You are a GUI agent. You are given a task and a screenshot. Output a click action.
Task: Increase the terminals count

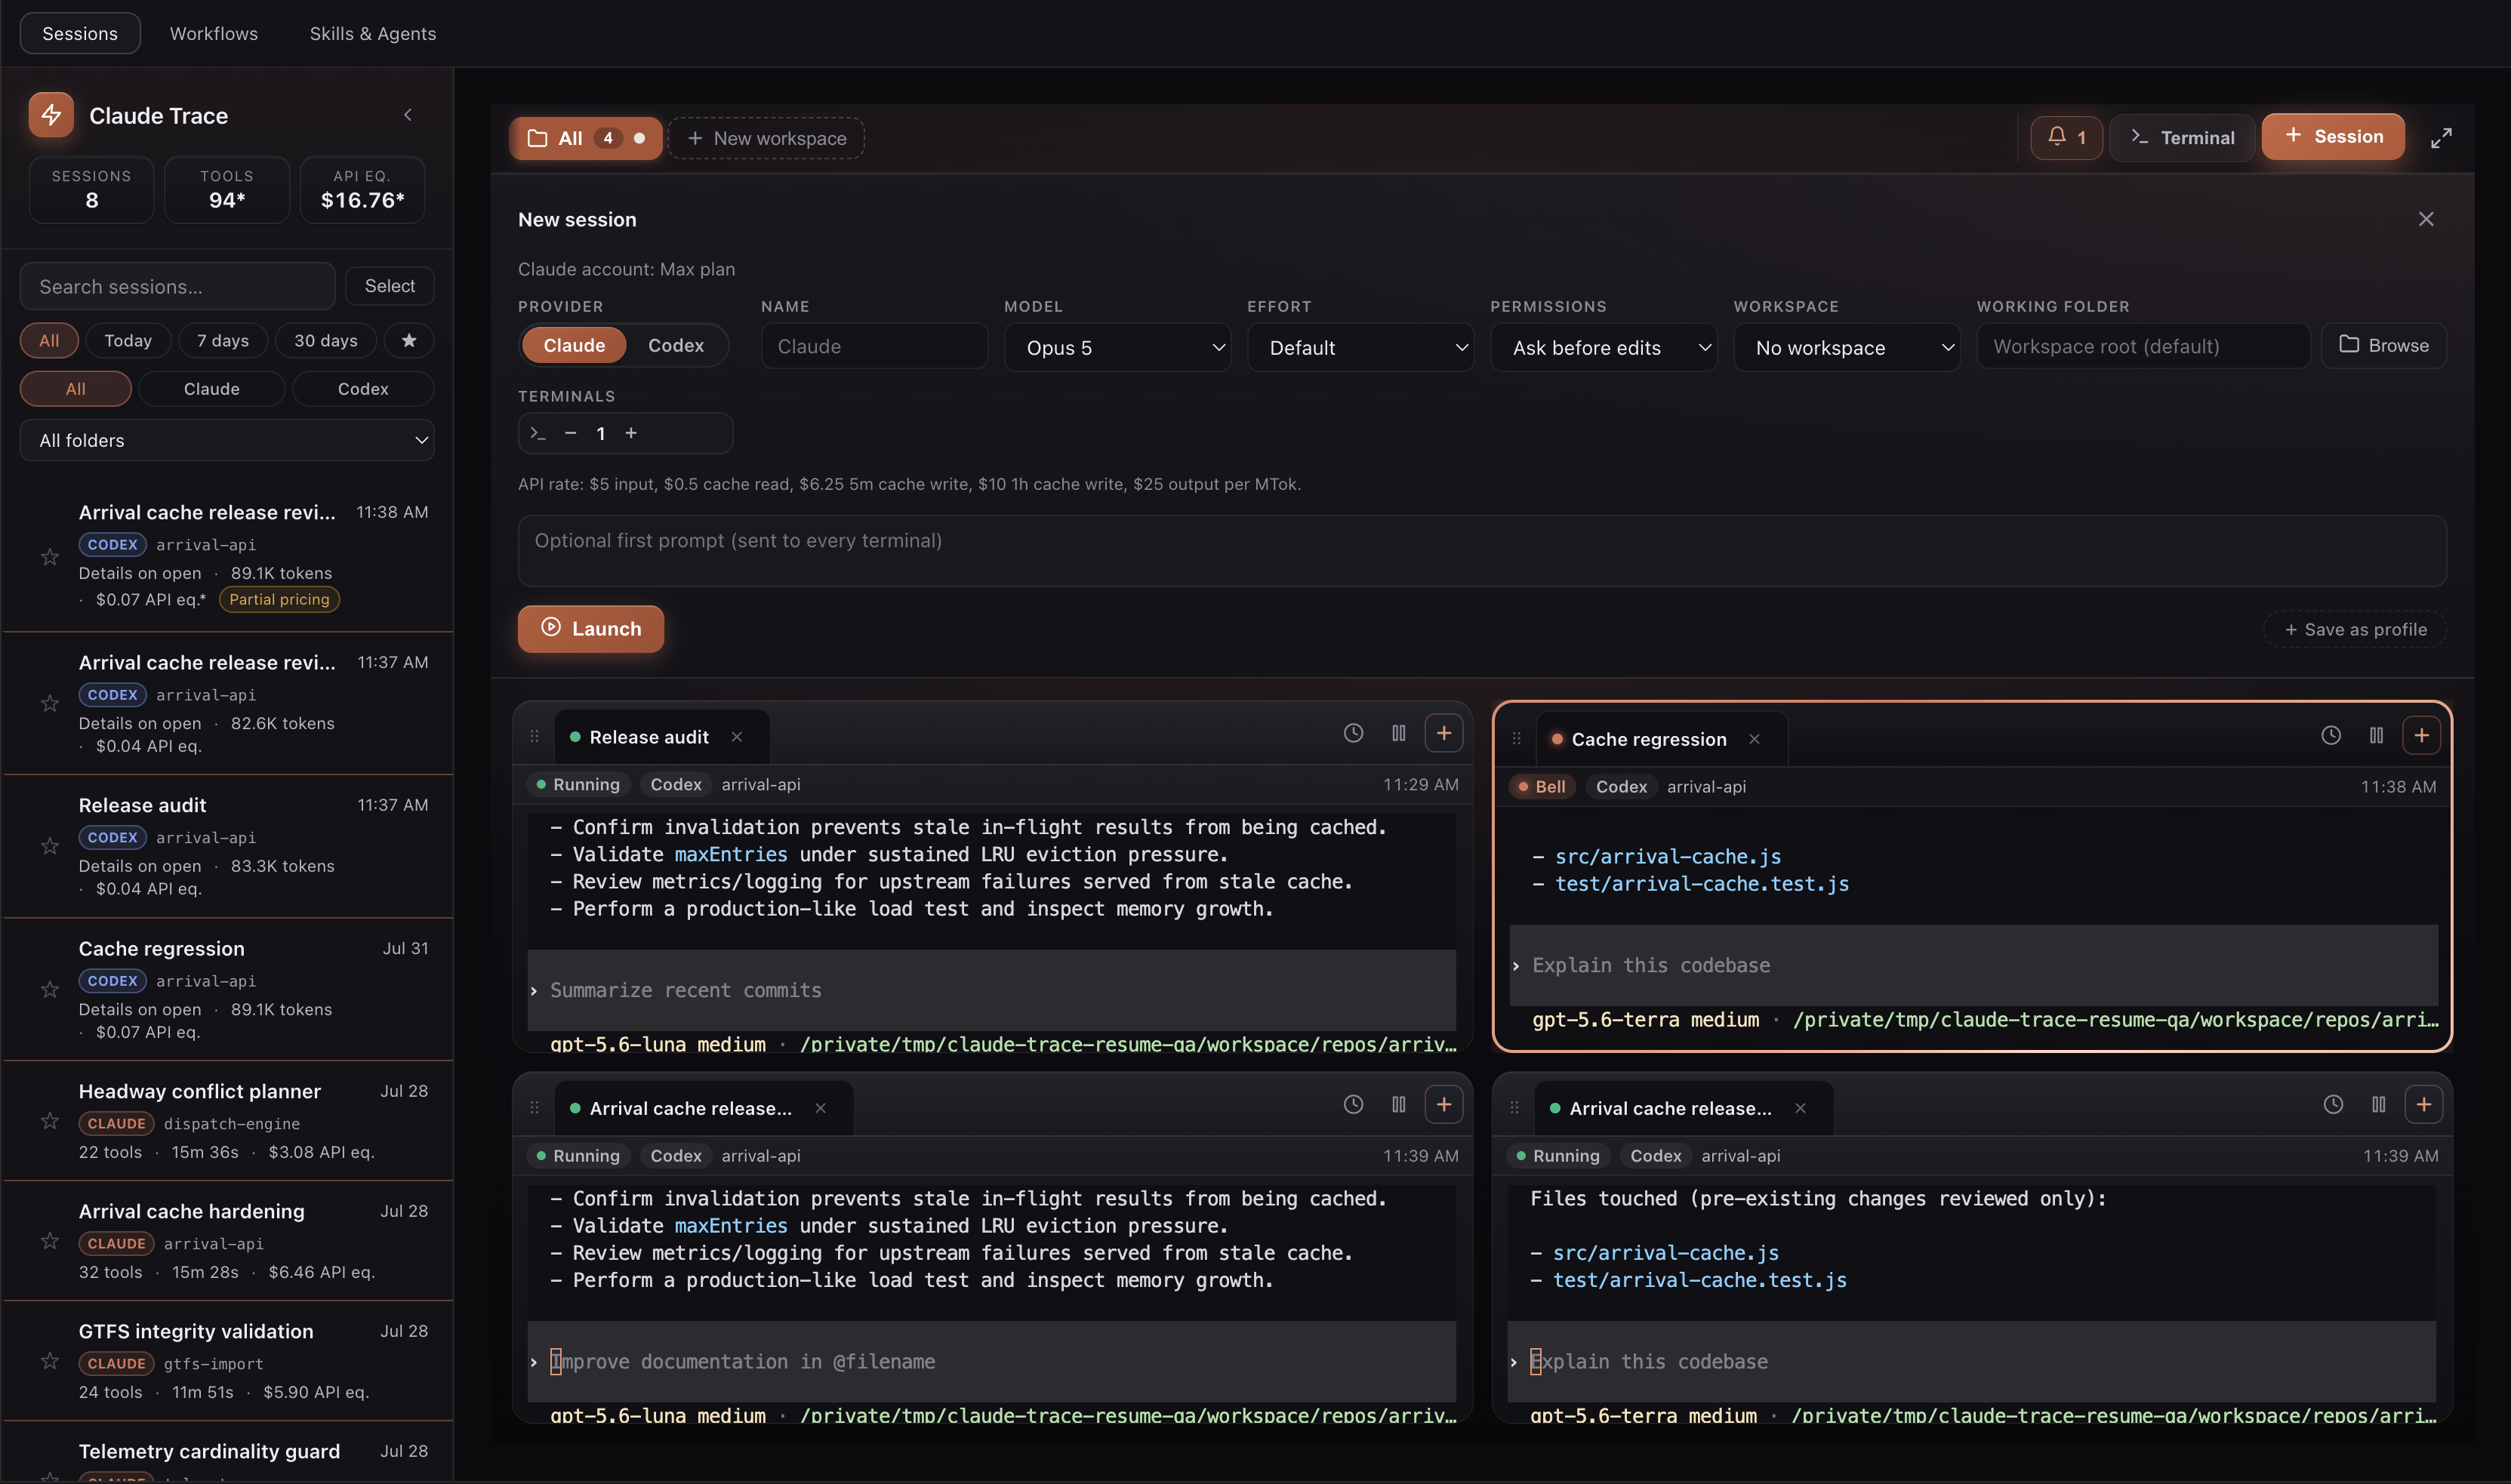pyautogui.click(x=631, y=433)
